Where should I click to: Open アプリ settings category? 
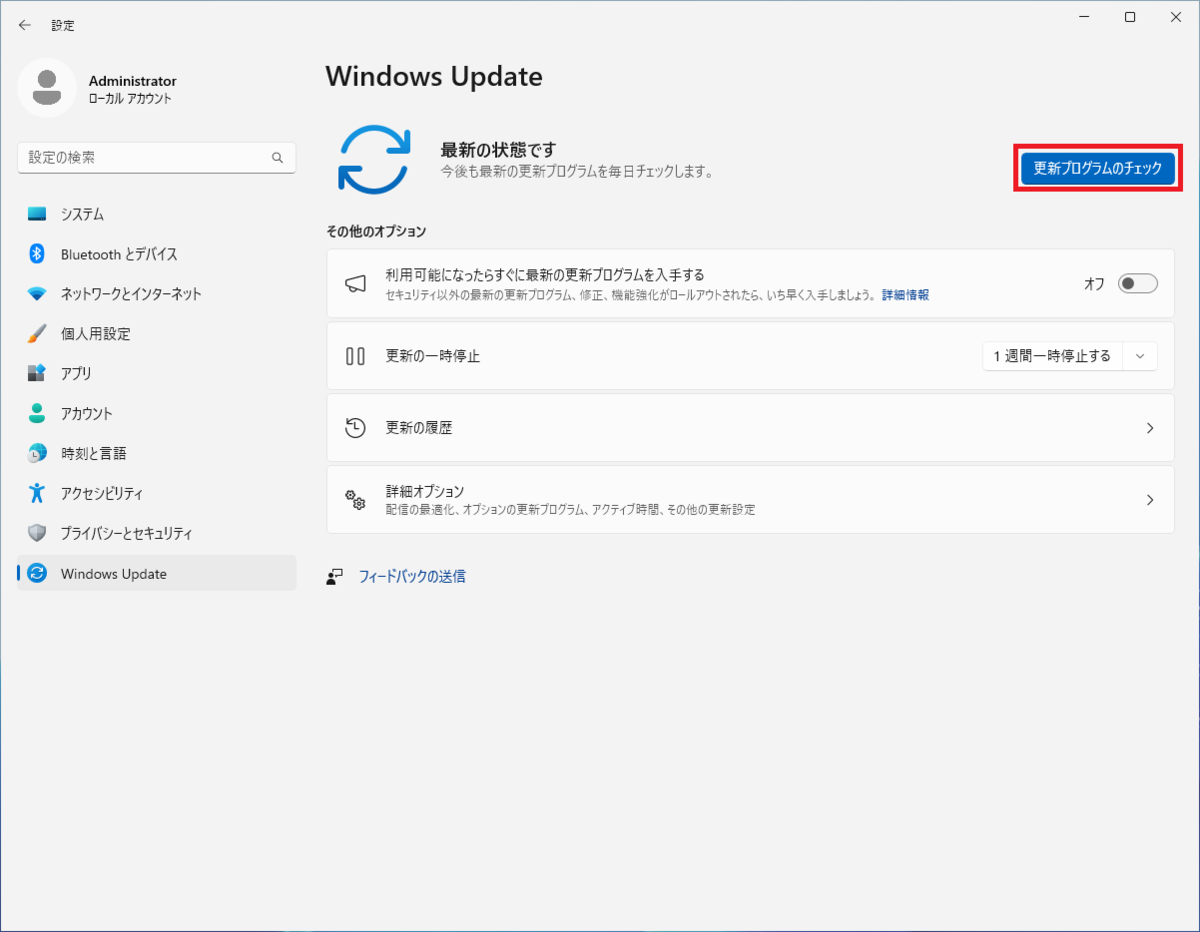(157, 373)
